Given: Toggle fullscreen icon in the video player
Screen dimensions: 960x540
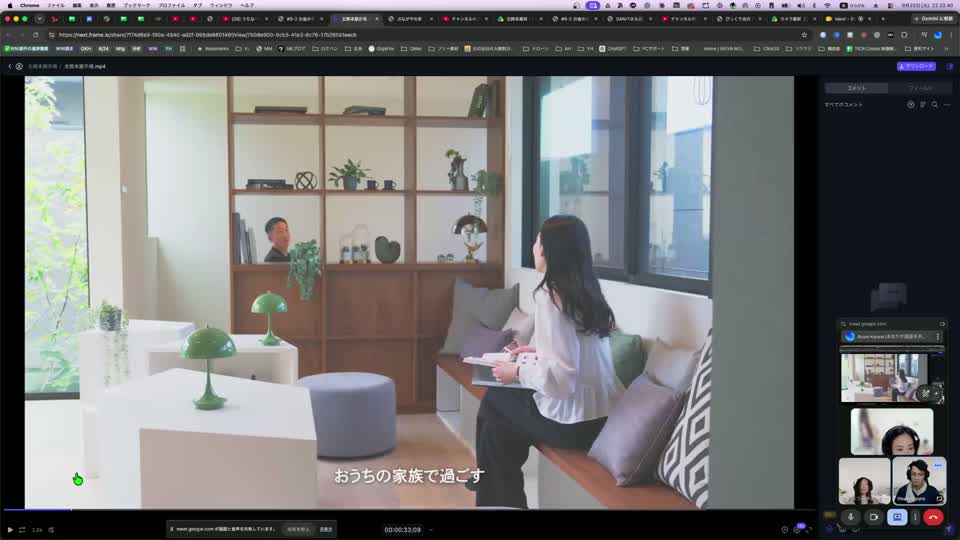Looking at the screenshot, I should click(809, 530).
